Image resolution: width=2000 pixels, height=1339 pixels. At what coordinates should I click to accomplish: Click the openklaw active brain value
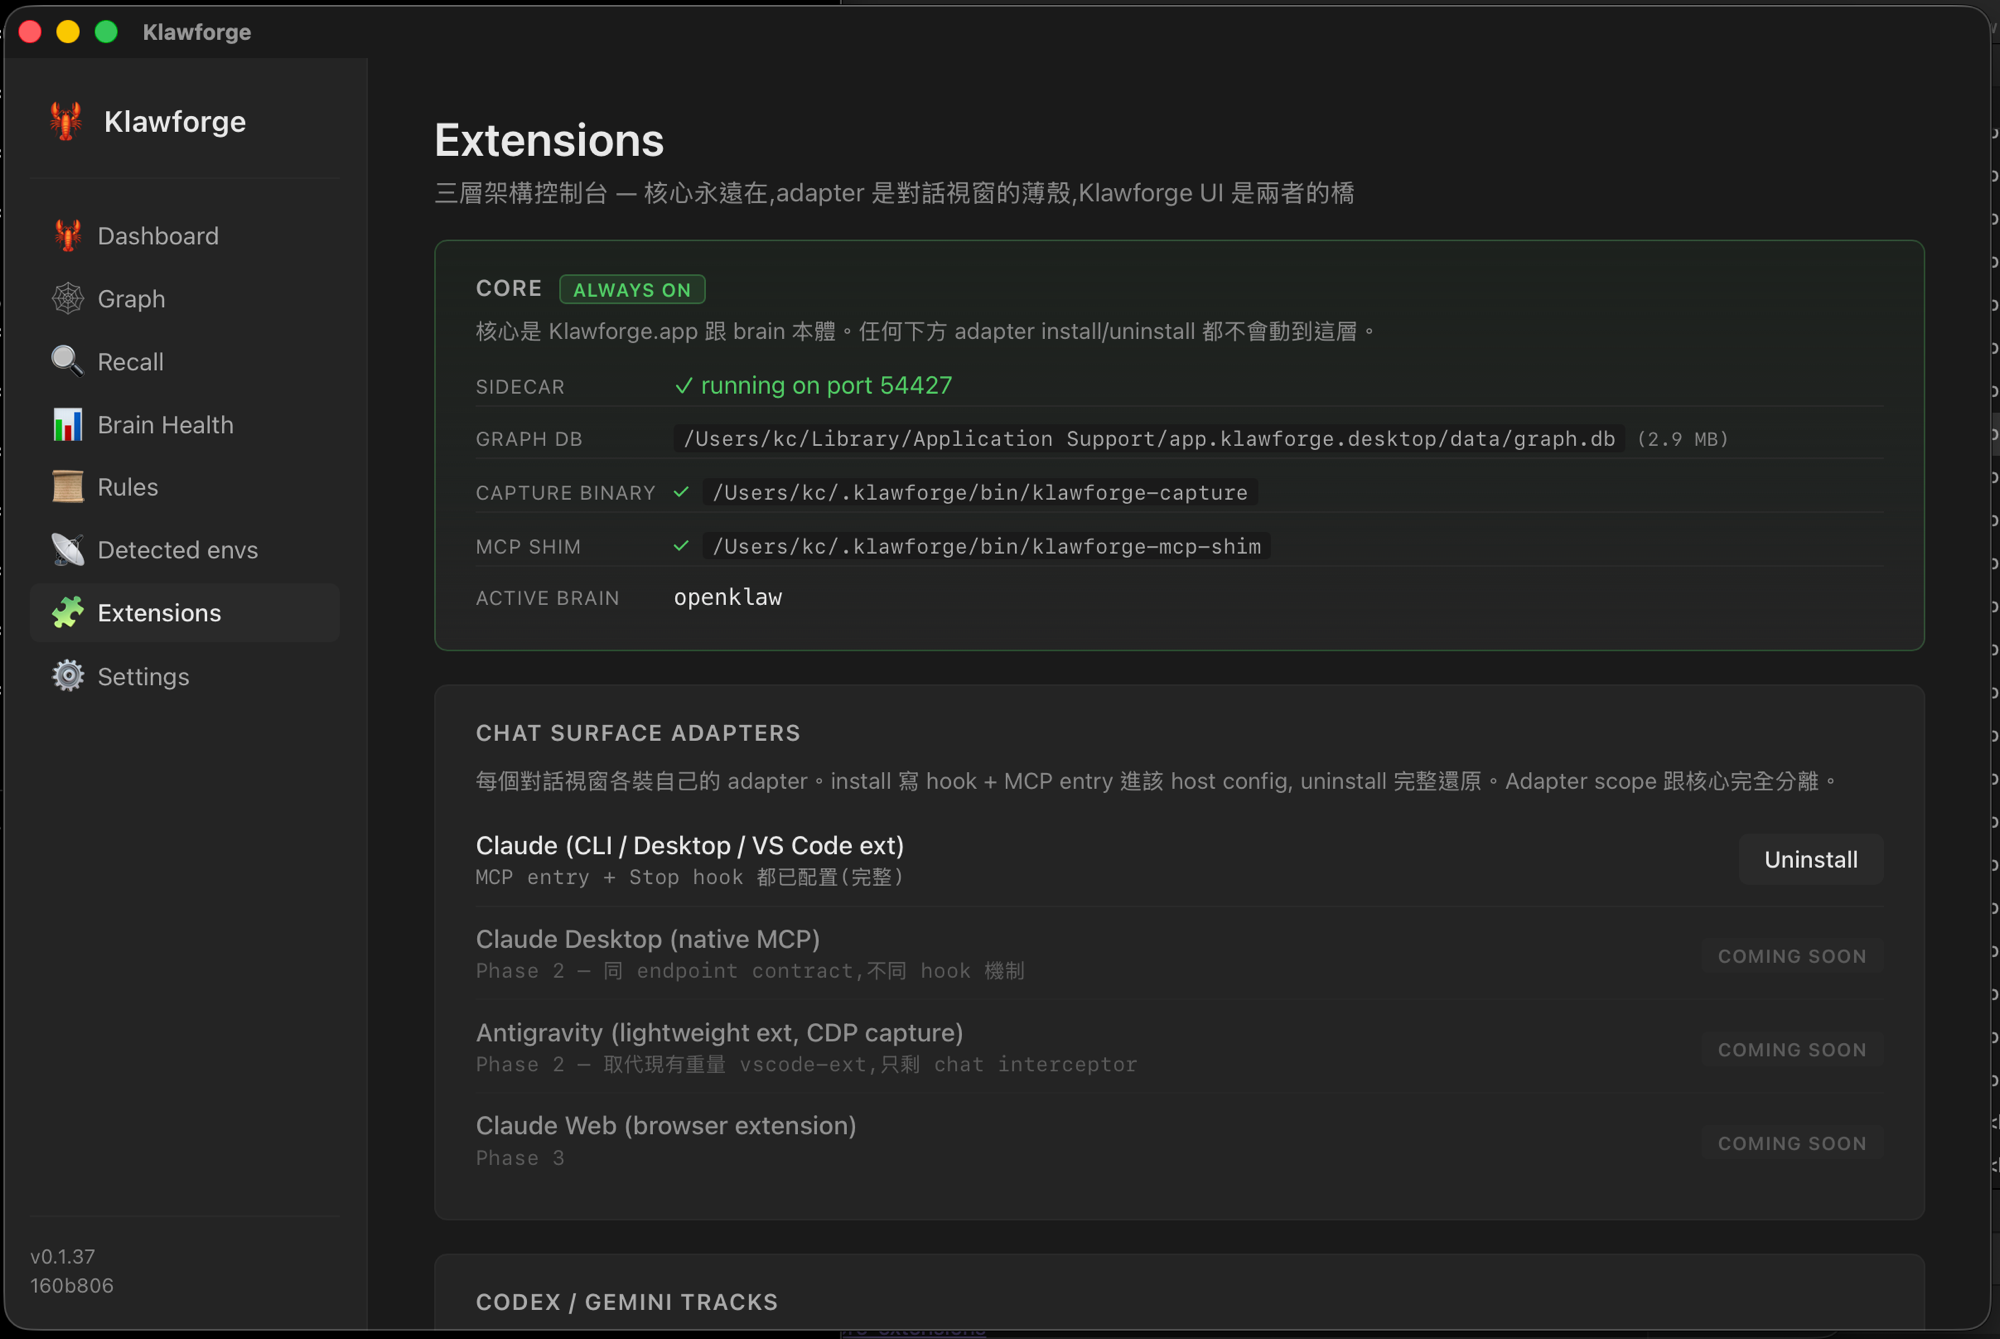click(x=728, y=597)
